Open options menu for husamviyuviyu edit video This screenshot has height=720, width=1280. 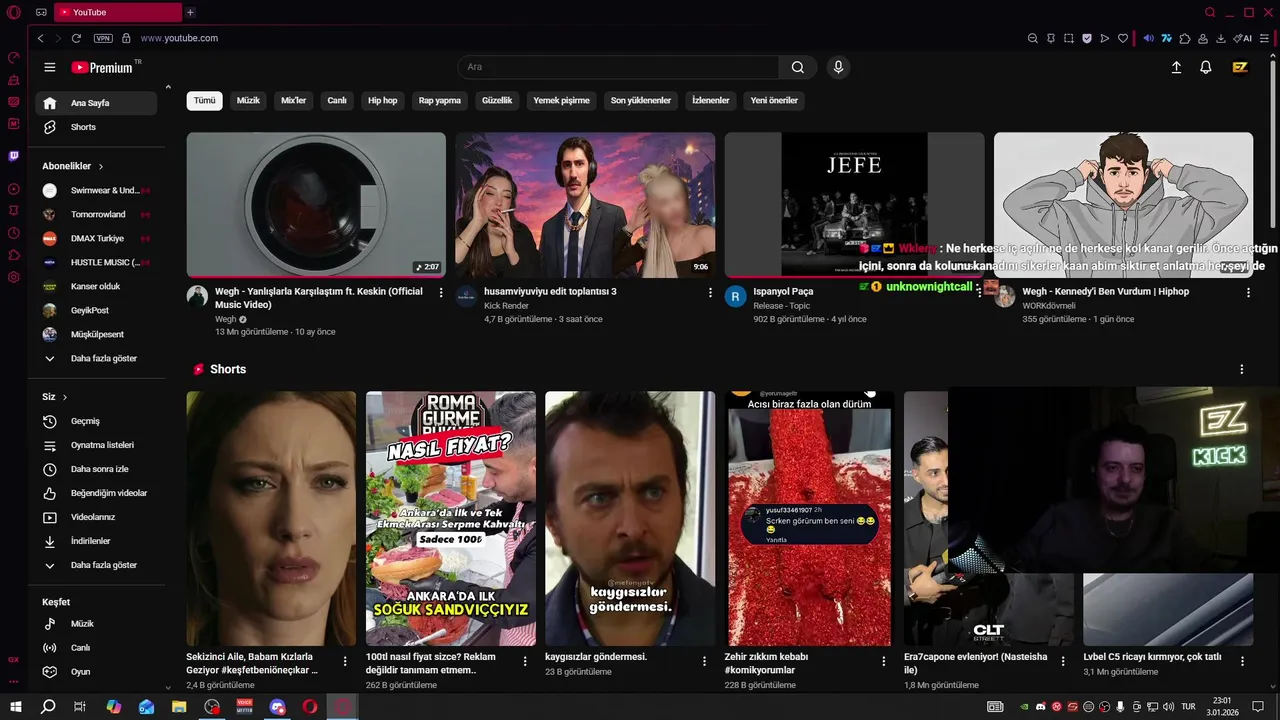point(711,293)
